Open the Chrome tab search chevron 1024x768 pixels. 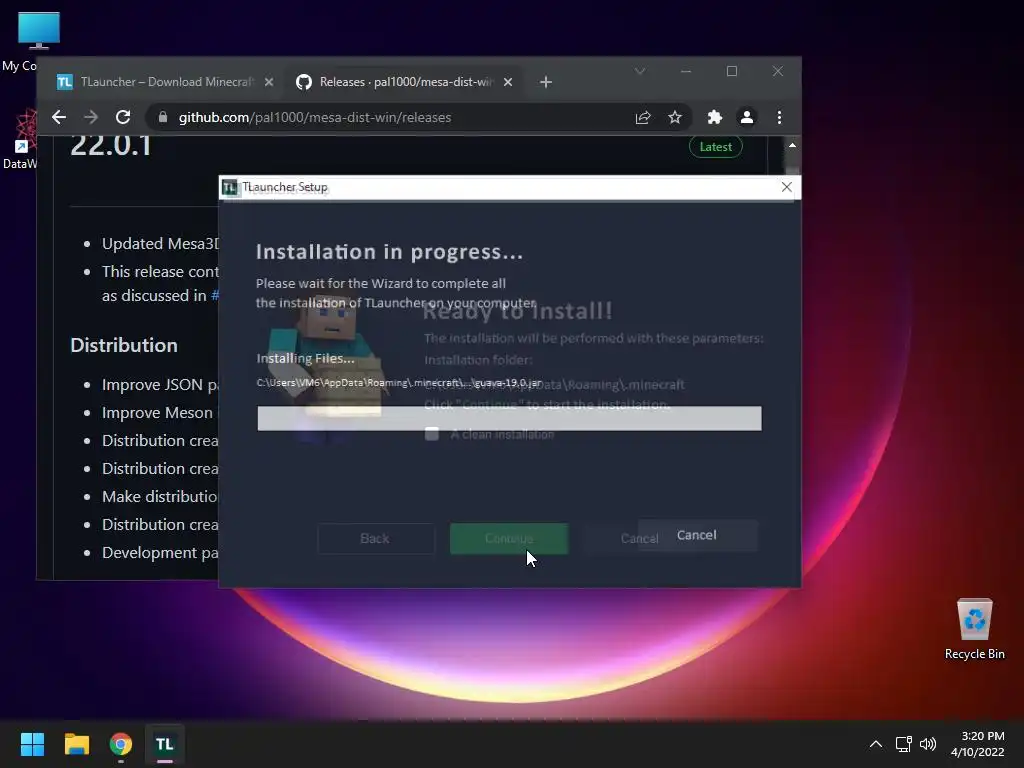pyautogui.click(x=640, y=71)
